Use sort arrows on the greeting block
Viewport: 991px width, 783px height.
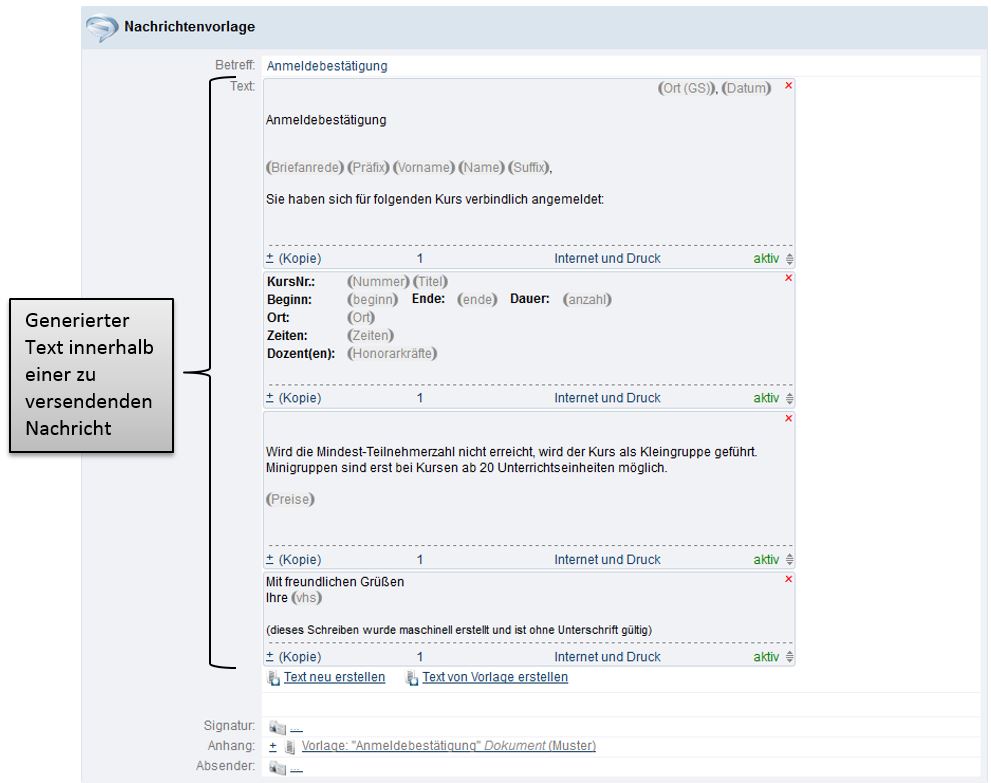coord(790,658)
